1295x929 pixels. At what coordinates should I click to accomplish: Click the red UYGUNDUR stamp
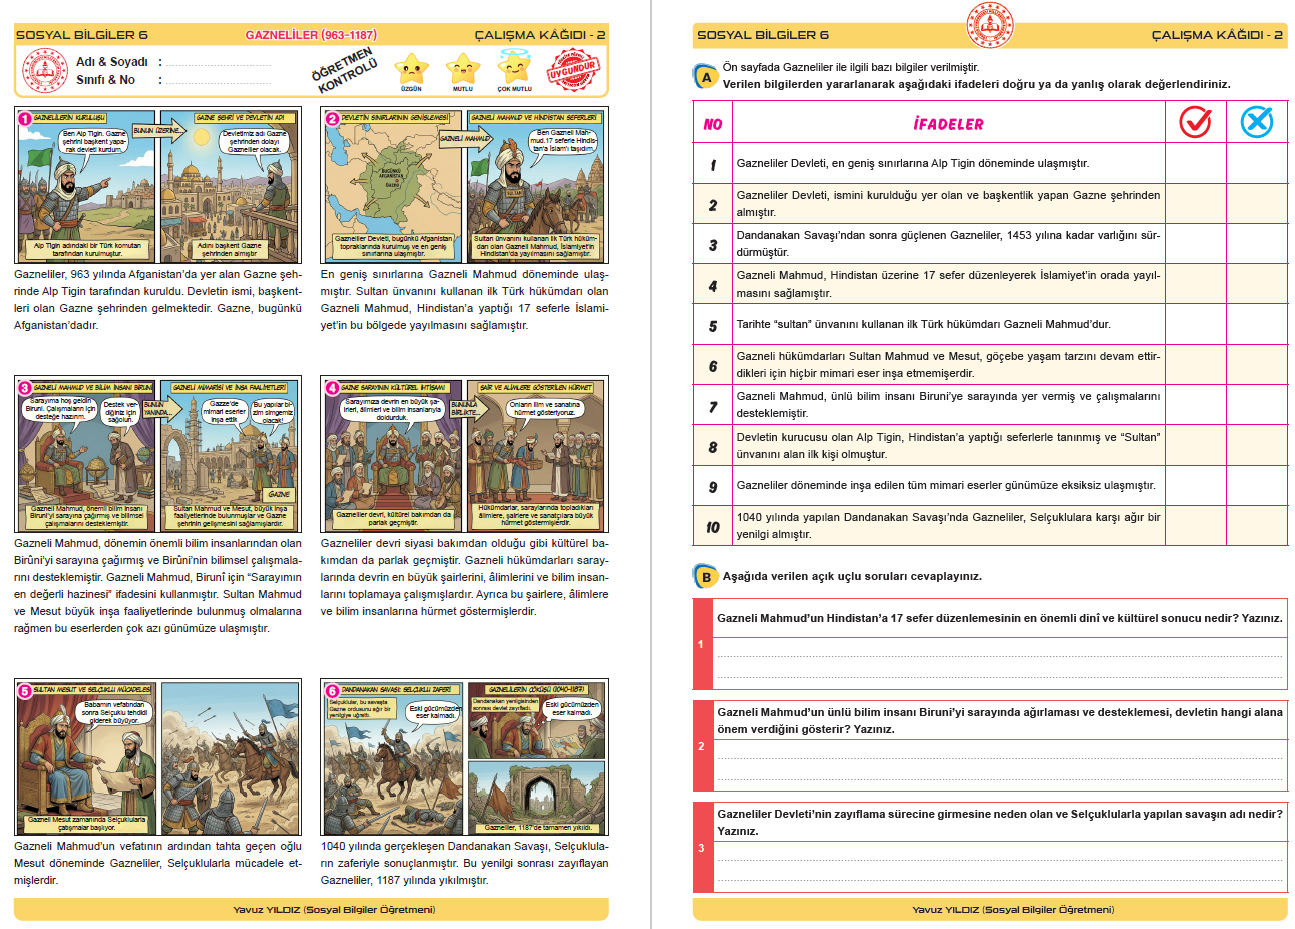coord(572,70)
